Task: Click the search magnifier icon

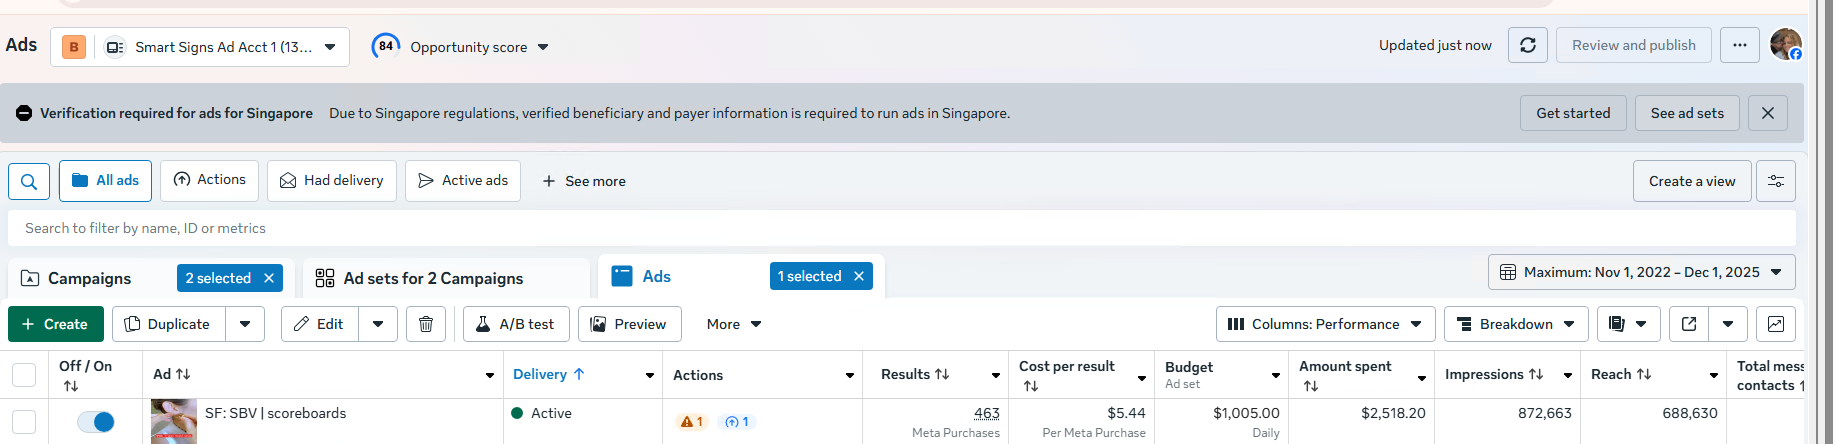Action: (29, 181)
